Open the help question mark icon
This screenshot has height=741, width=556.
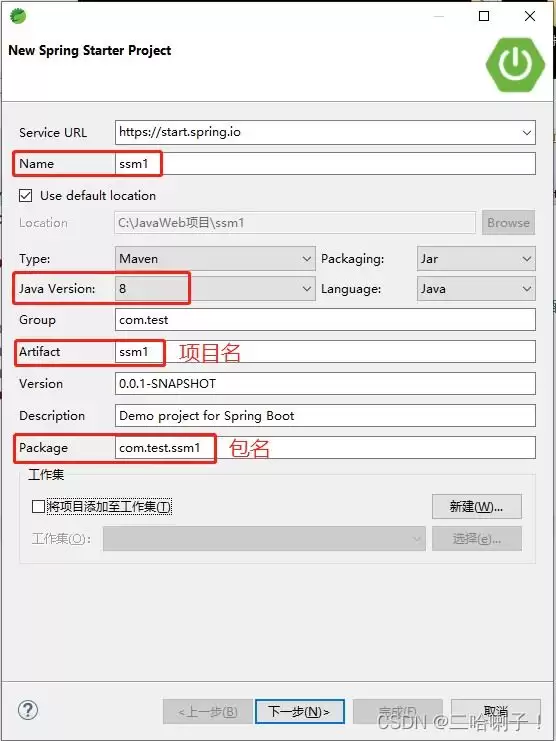[28, 710]
